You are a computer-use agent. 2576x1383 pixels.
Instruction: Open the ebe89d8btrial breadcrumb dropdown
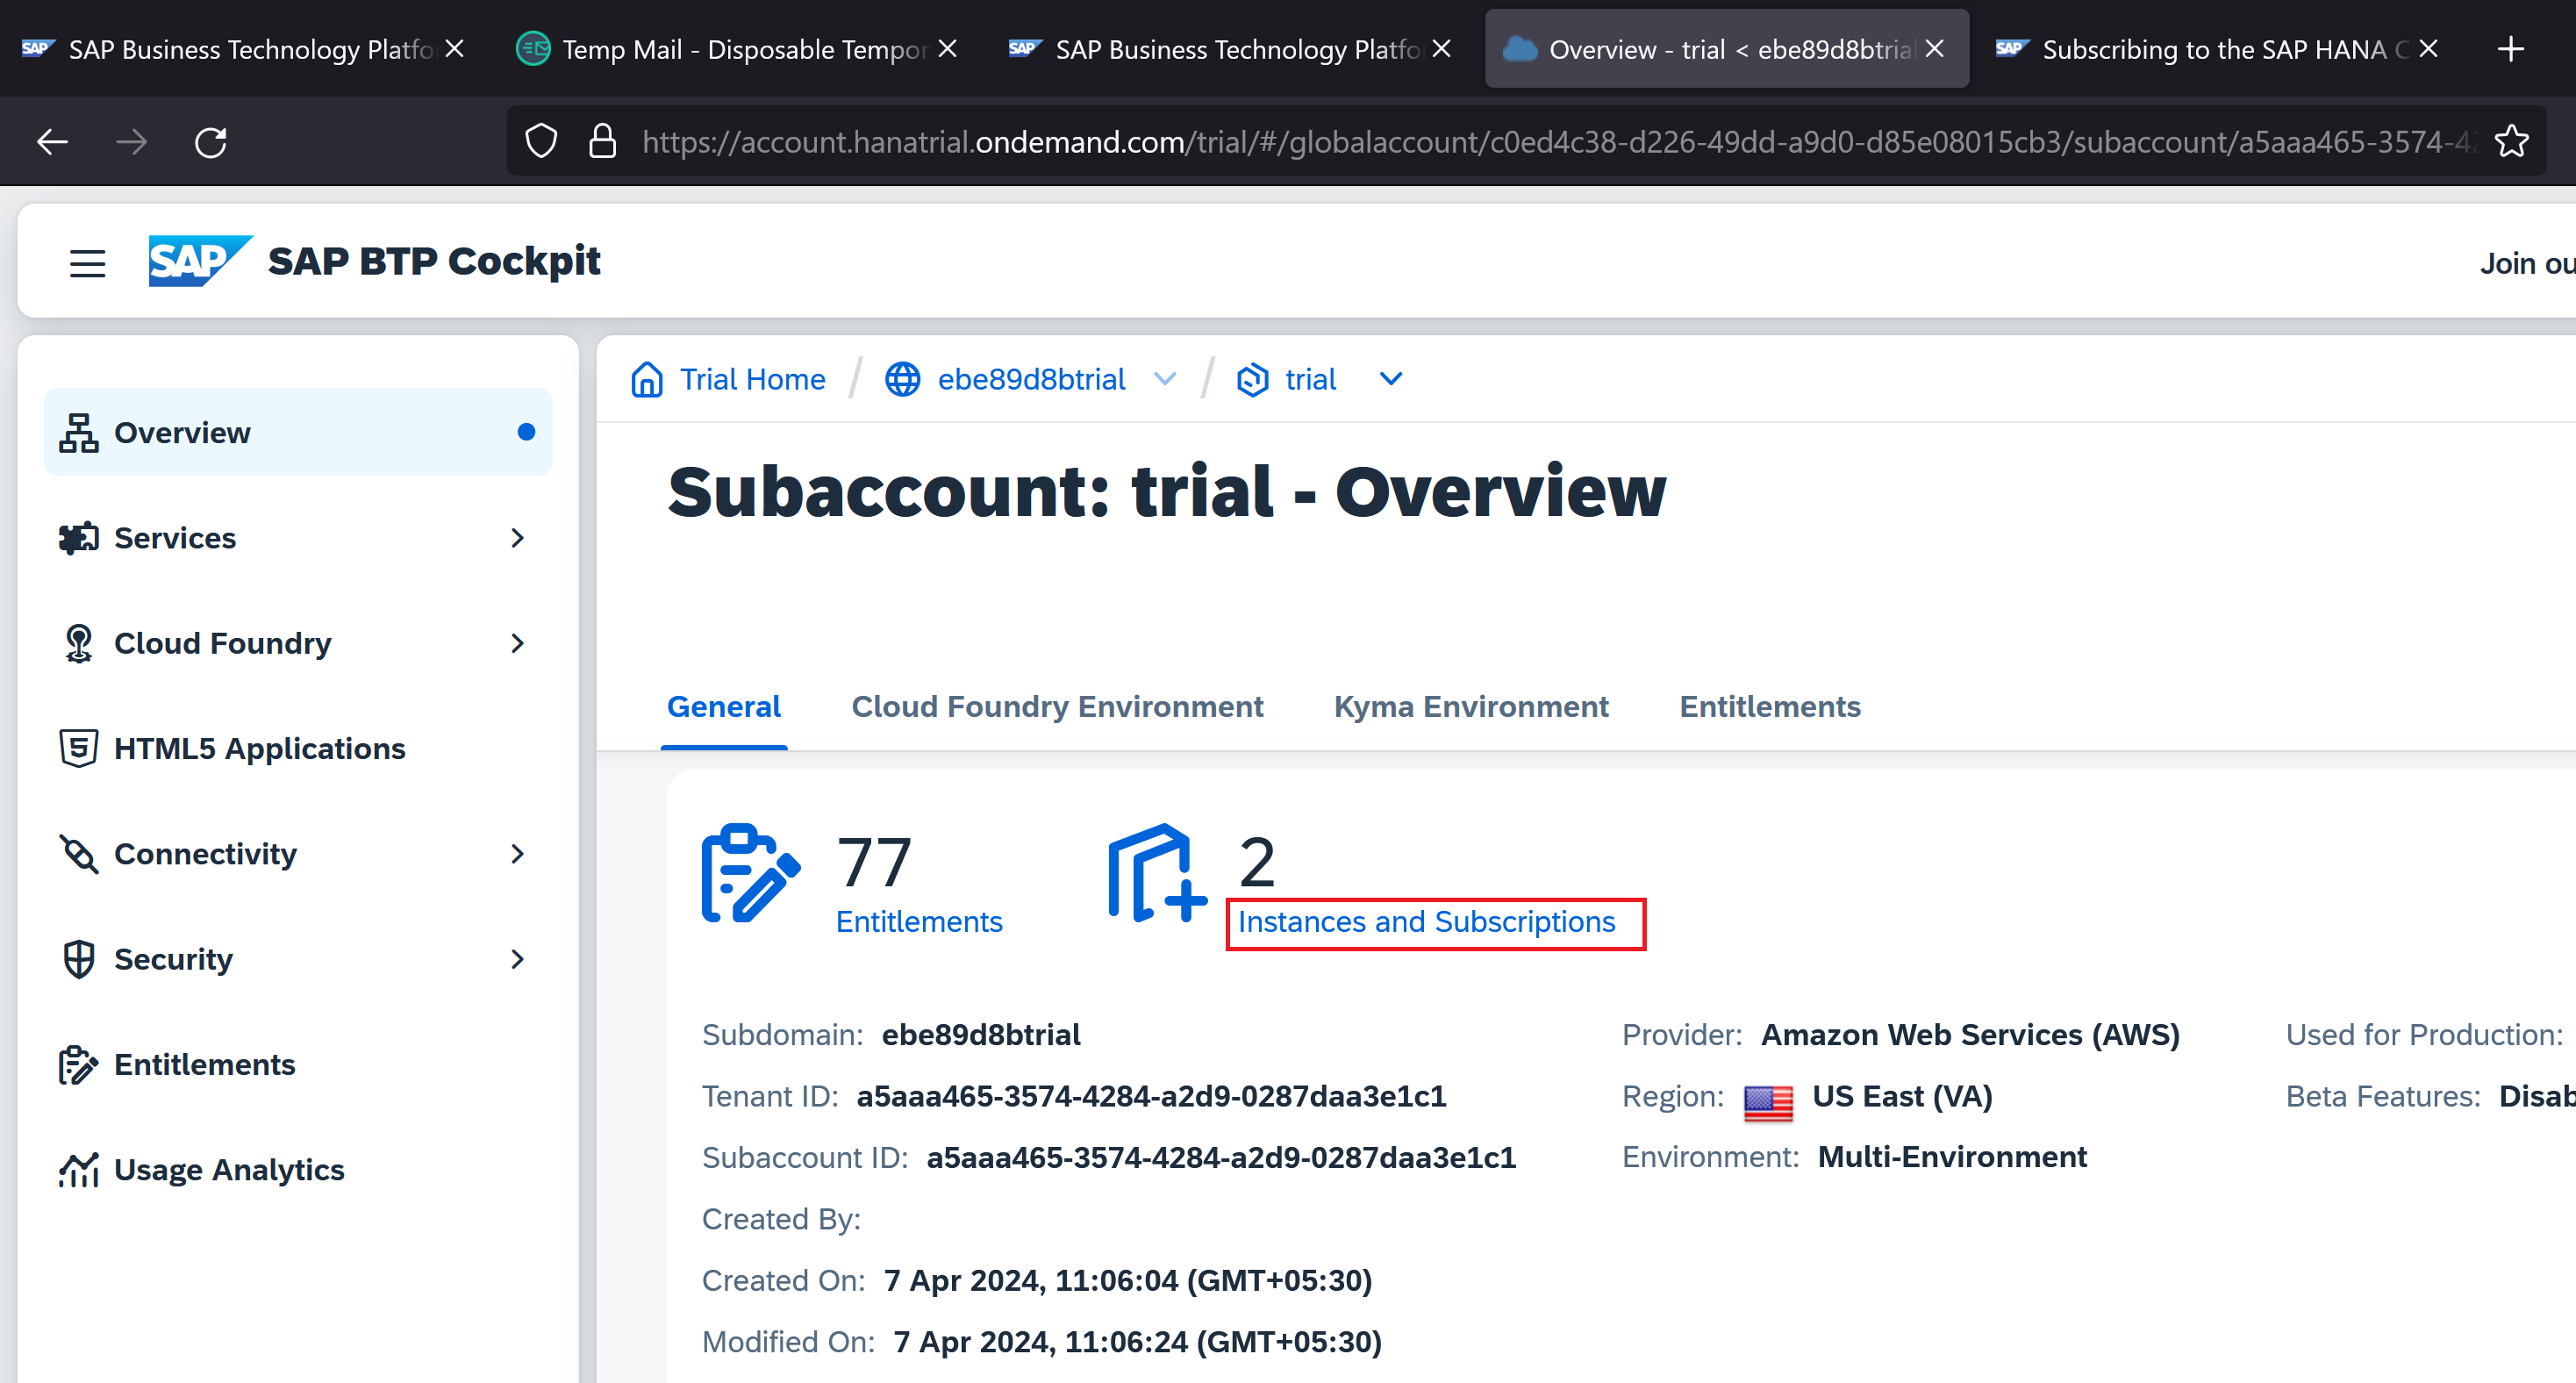1164,379
